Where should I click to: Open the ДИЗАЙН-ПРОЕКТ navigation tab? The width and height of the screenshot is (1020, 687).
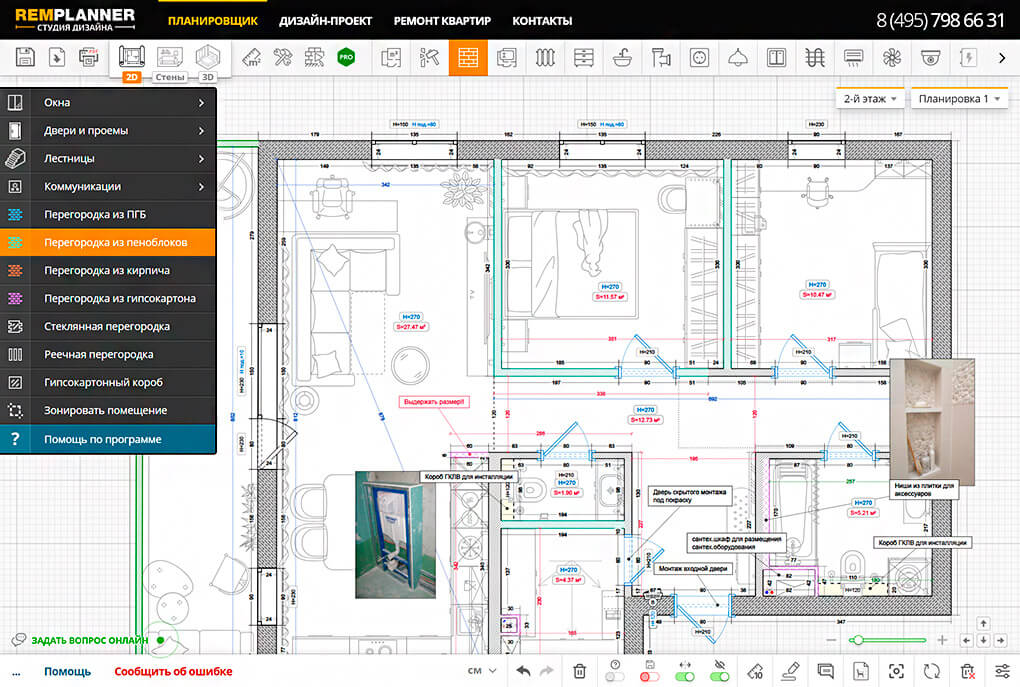pos(325,21)
